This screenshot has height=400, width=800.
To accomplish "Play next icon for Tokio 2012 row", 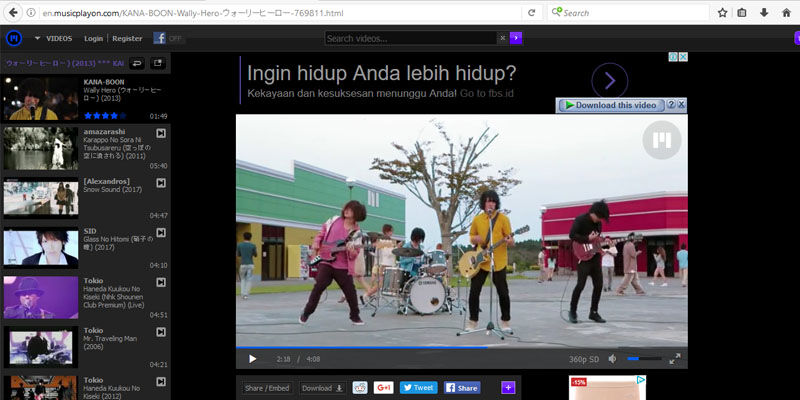I will click(x=161, y=382).
